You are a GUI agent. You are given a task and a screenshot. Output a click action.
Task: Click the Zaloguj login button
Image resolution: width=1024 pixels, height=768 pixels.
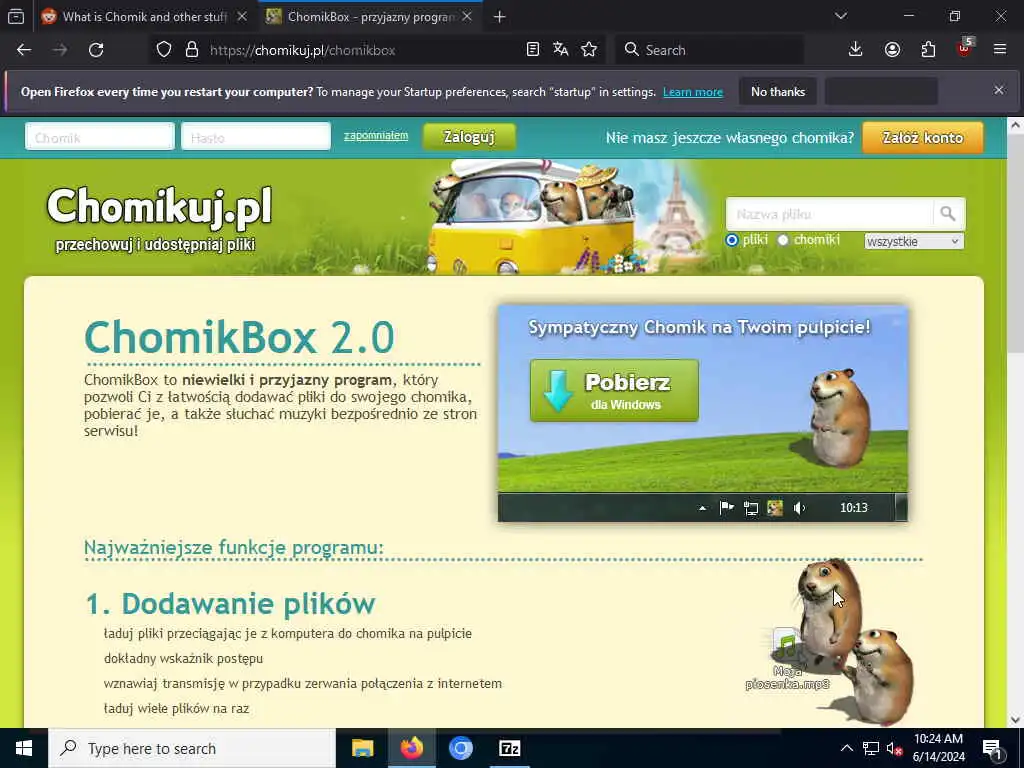469,137
